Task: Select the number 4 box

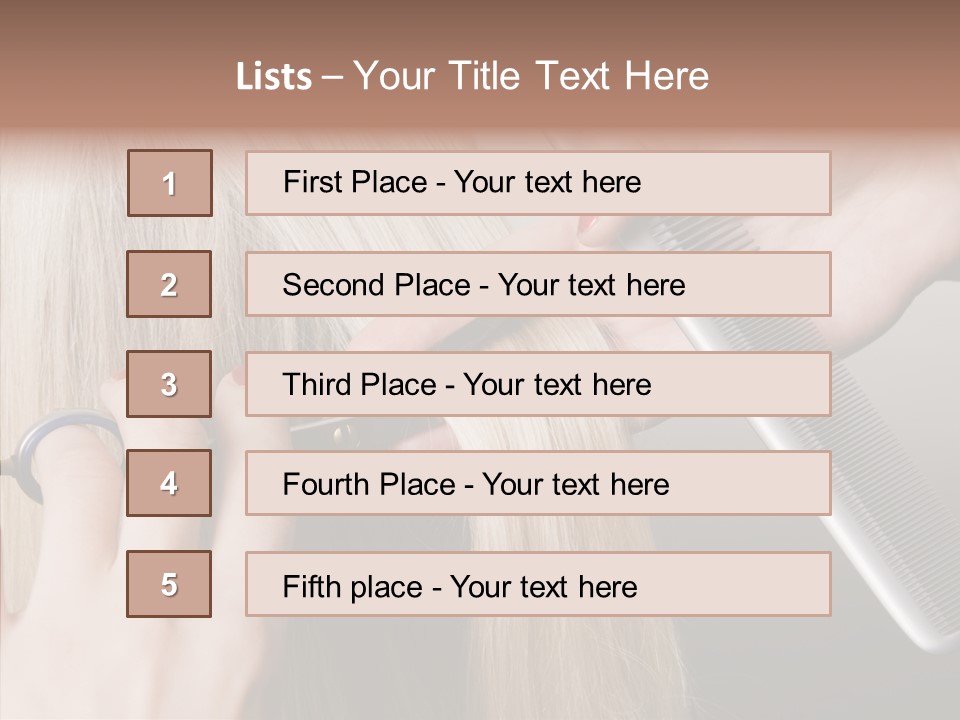Action: coord(169,483)
